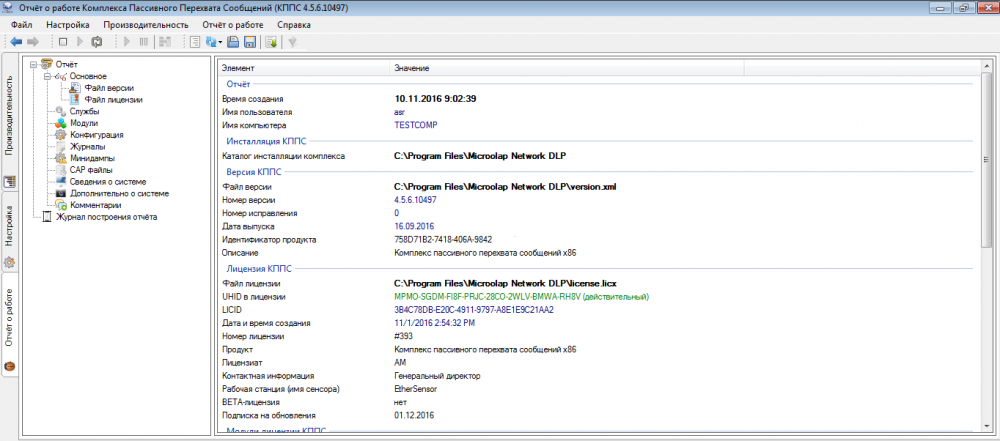Click the blue refresh report icon

(211, 42)
